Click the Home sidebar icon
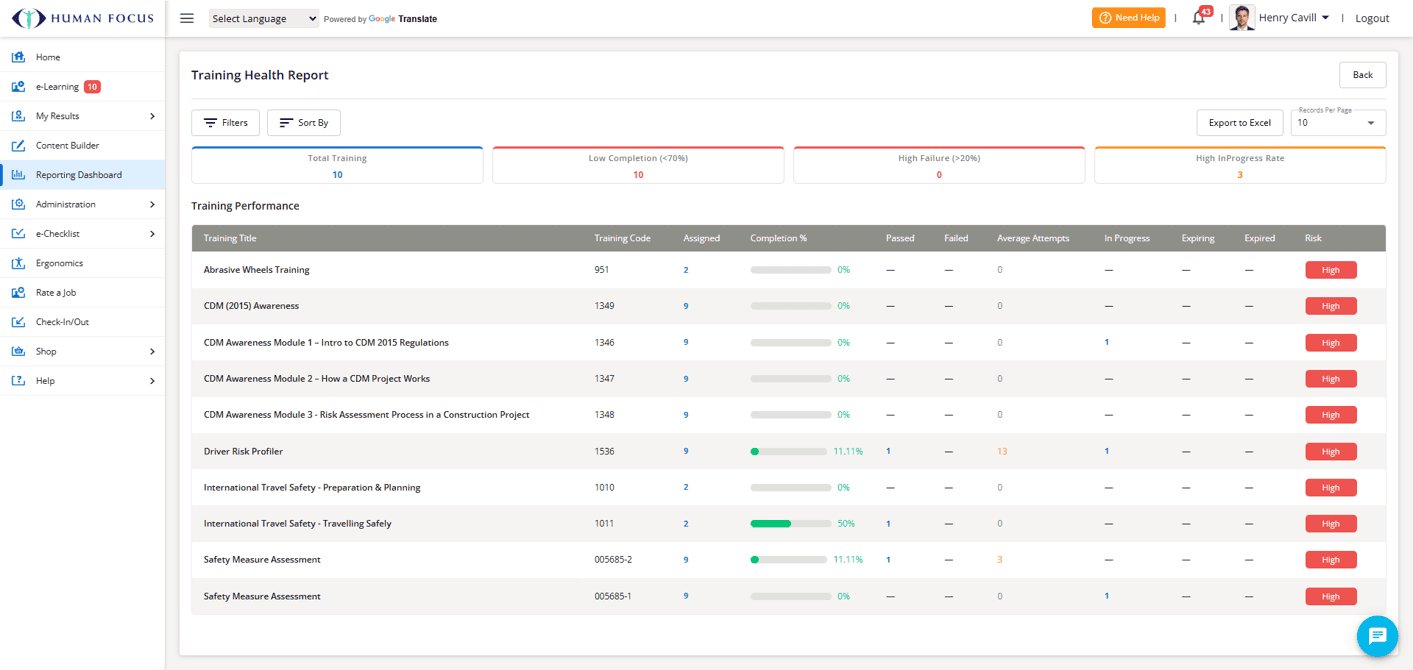 (18, 57)
